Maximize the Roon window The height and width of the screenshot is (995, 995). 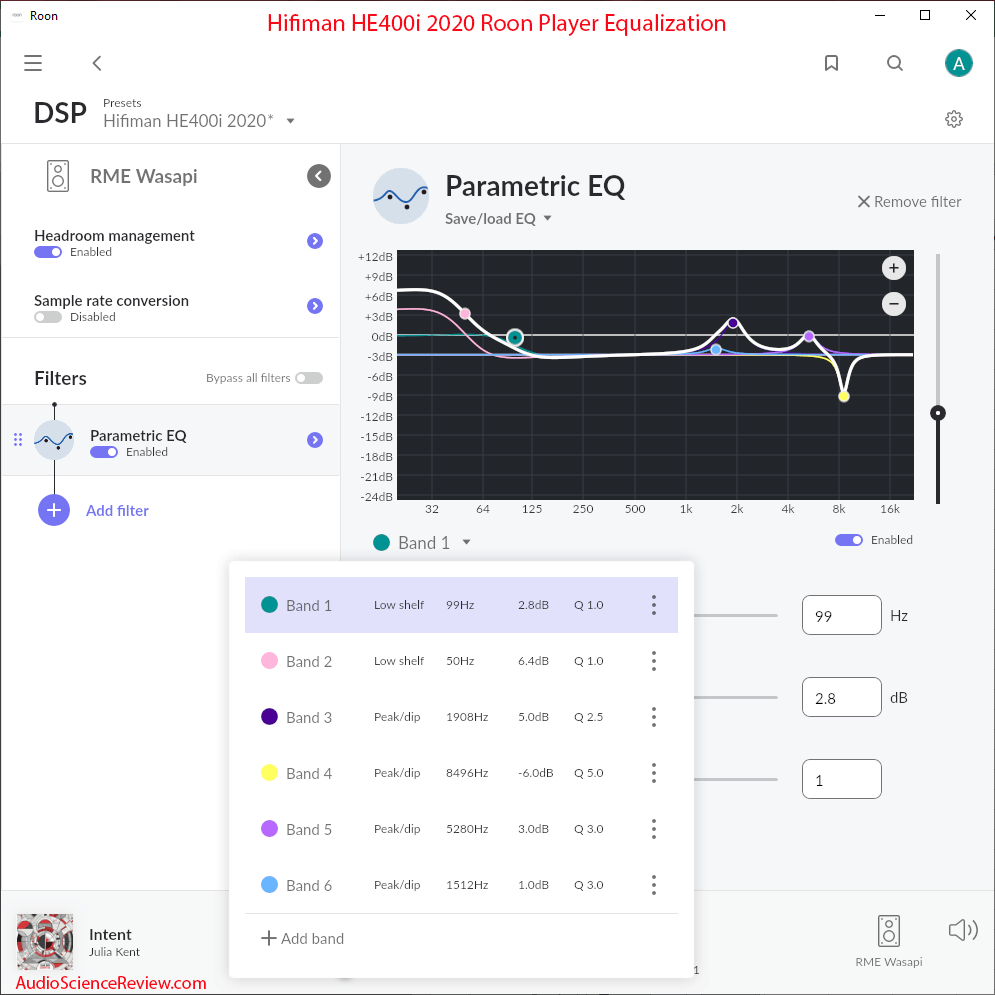tap(925, 15)
